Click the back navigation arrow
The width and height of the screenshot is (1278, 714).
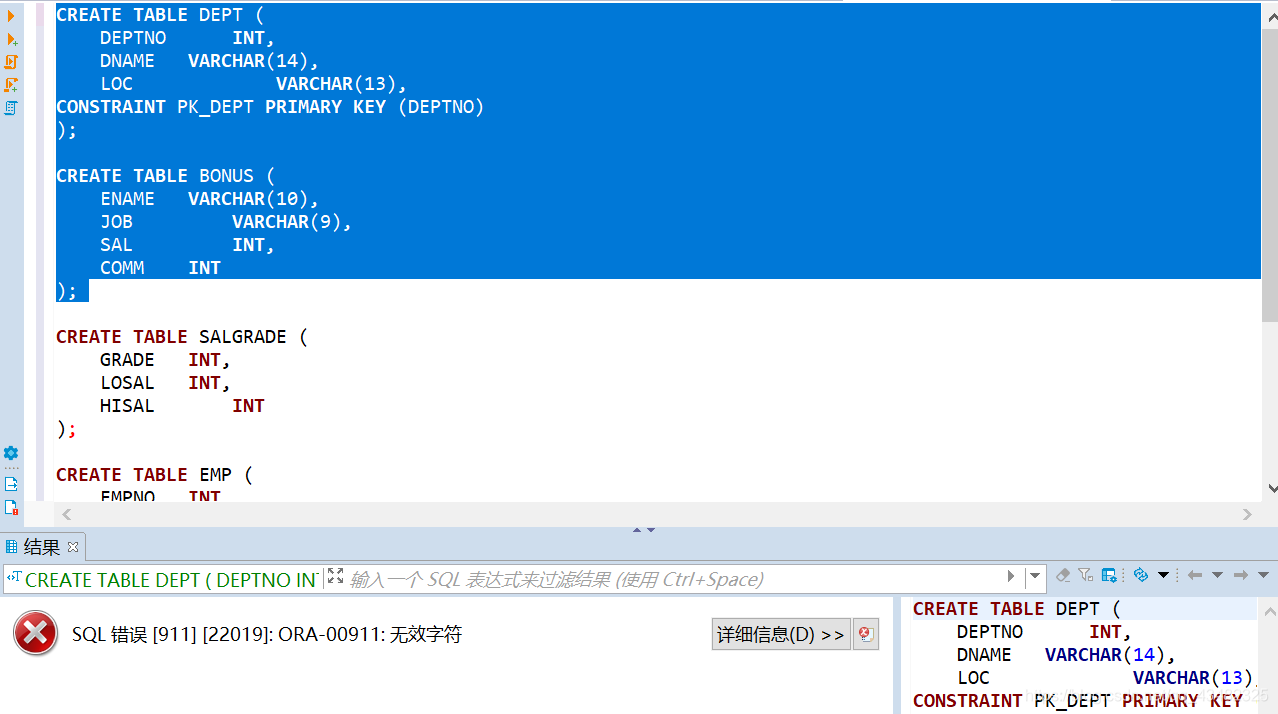click(1194, 575)
